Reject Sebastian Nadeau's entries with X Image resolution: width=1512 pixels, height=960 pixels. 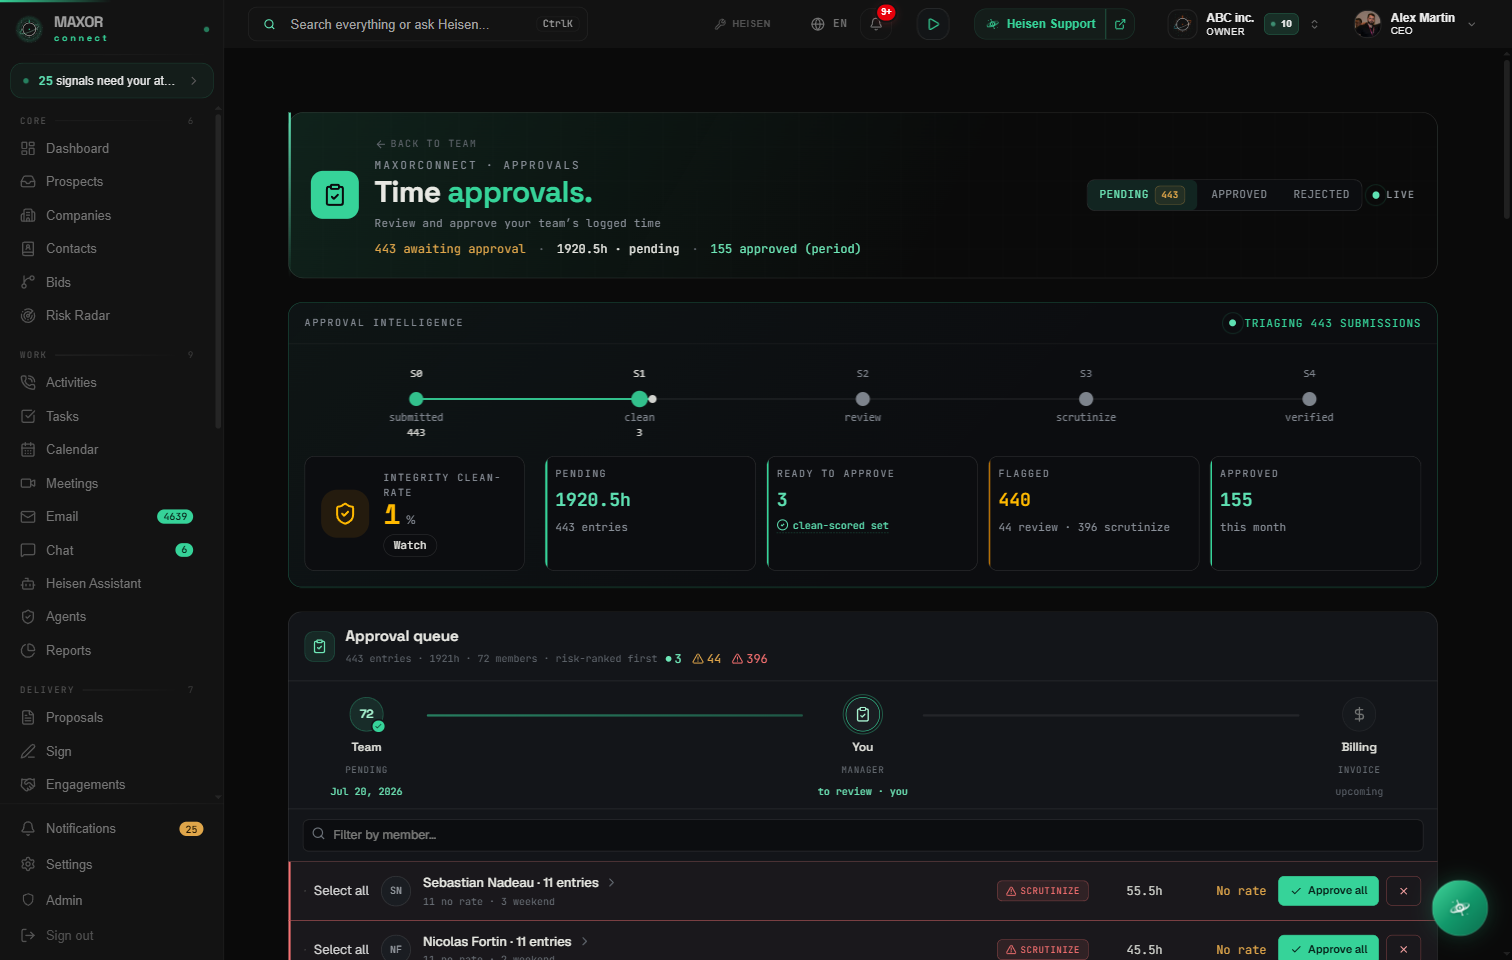(x=1403, y=891)
